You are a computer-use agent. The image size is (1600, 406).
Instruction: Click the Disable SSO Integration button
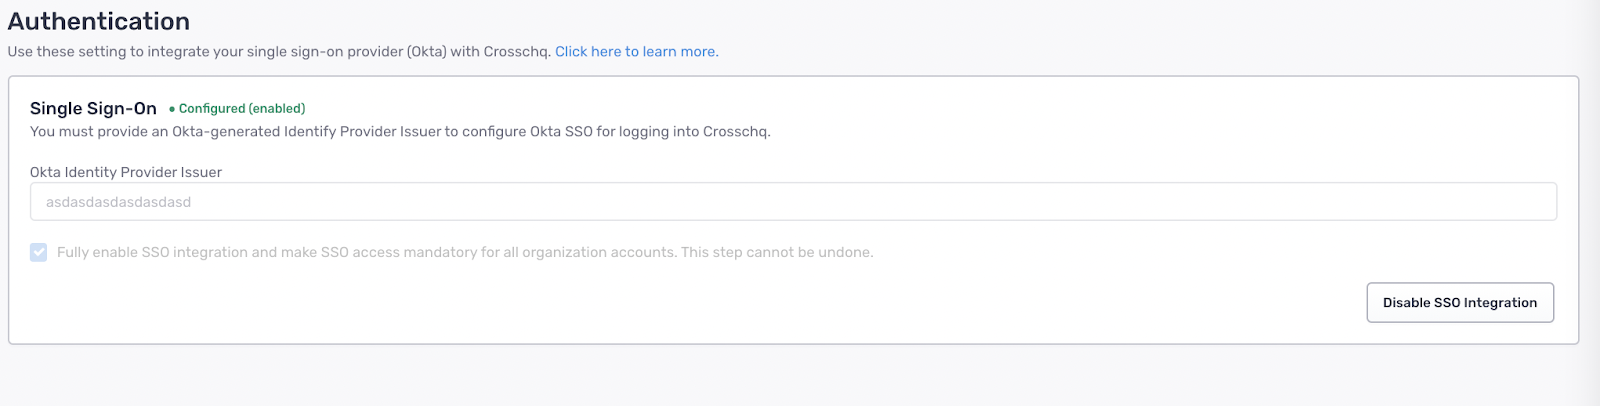click(1459, 303)
